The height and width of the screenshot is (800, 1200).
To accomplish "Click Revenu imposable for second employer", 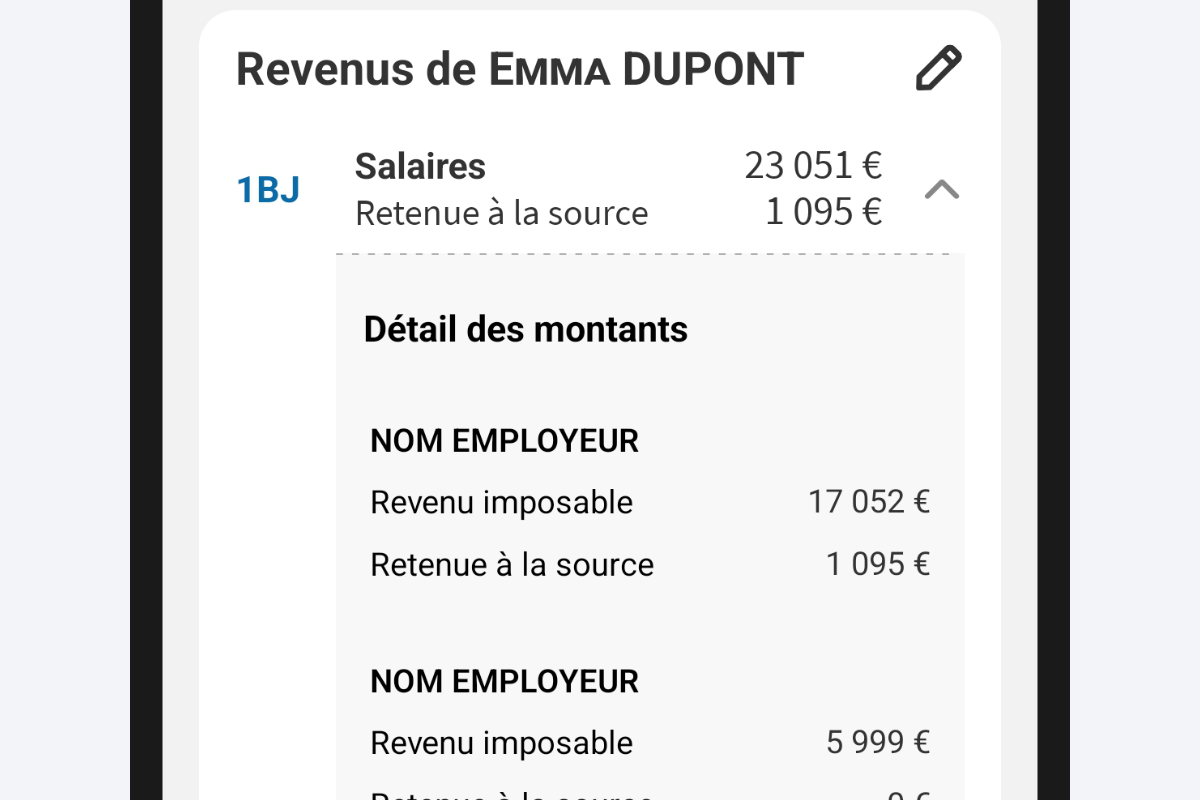I will click(501, 743).
